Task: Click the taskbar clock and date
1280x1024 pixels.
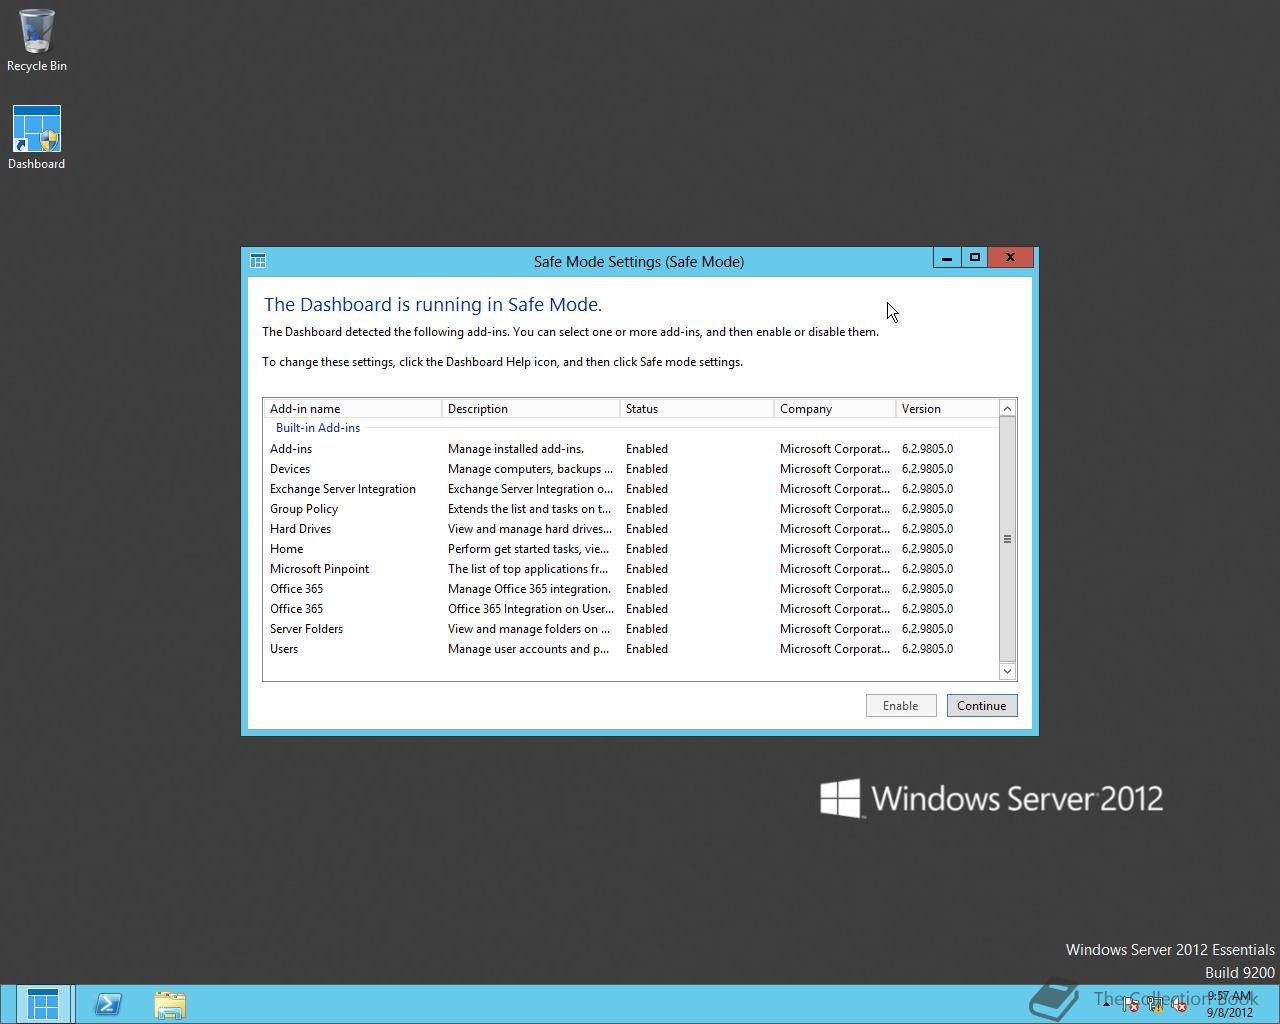Action: 1229,1004
